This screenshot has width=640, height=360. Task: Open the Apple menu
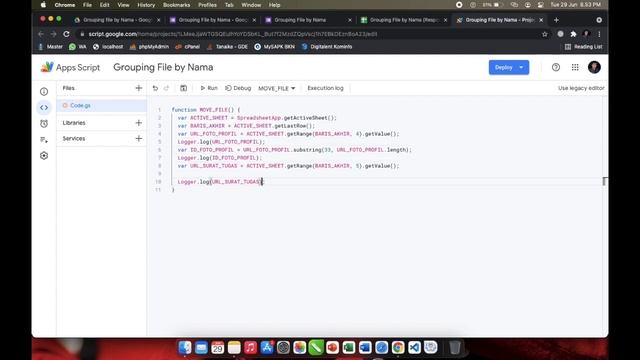click(x=43, y=5)
